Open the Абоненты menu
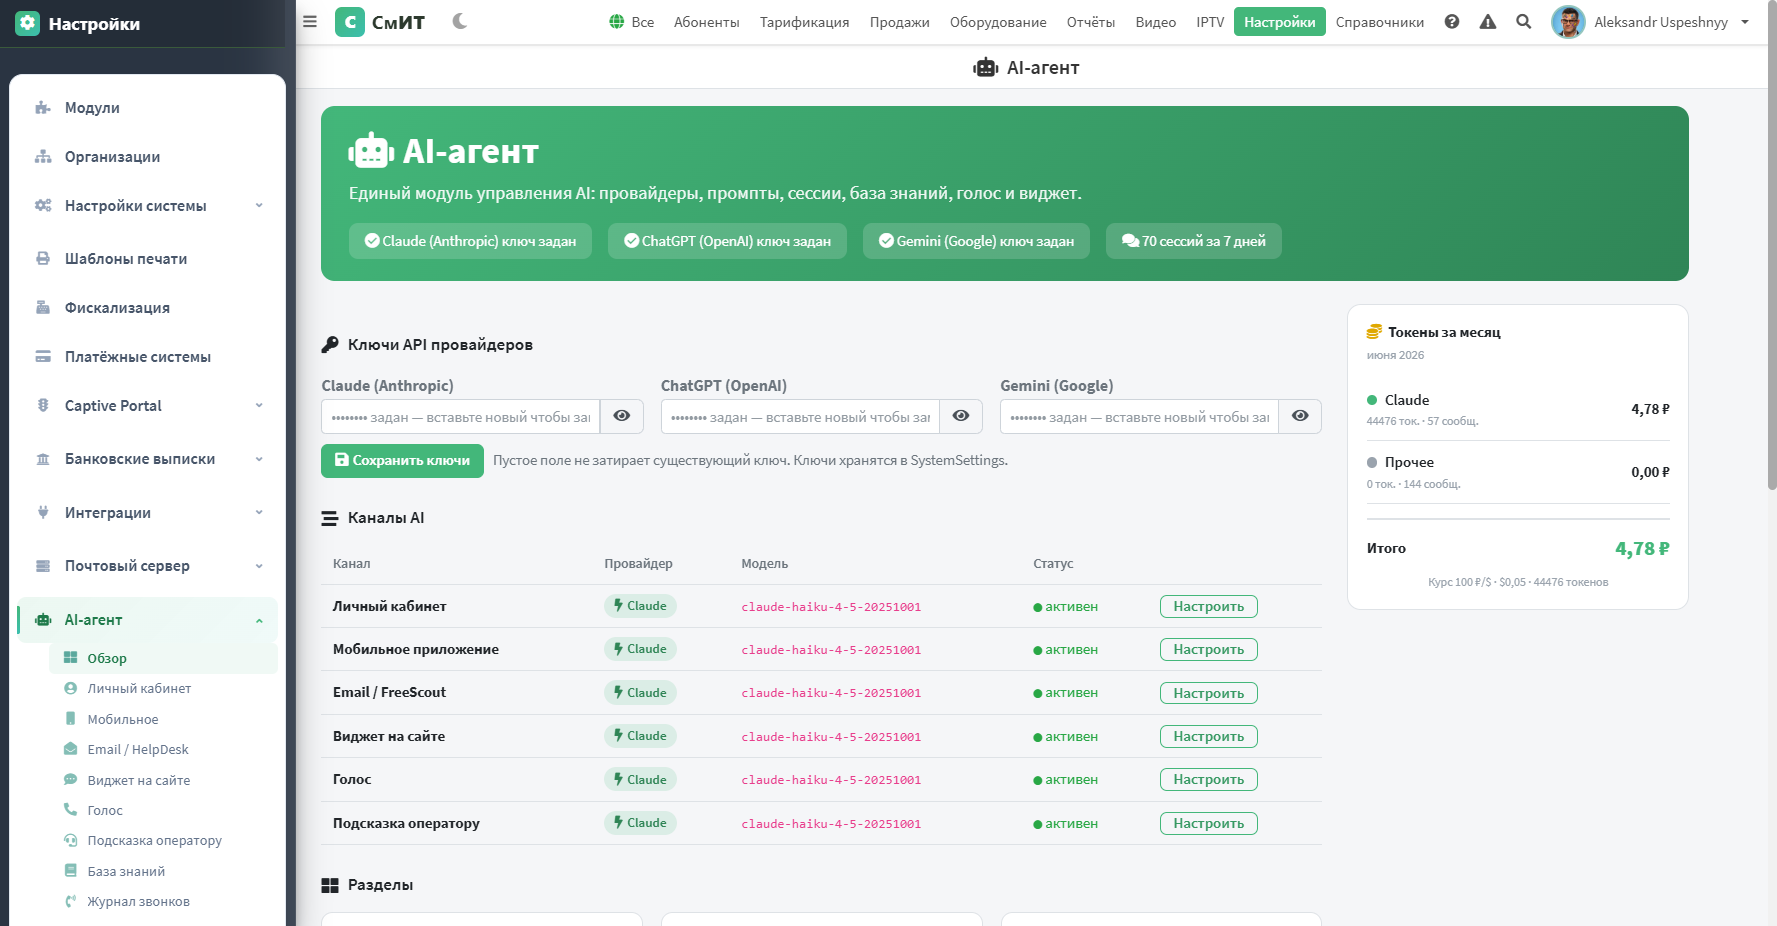Screen dimensions: 1777x926 [707, 22]
